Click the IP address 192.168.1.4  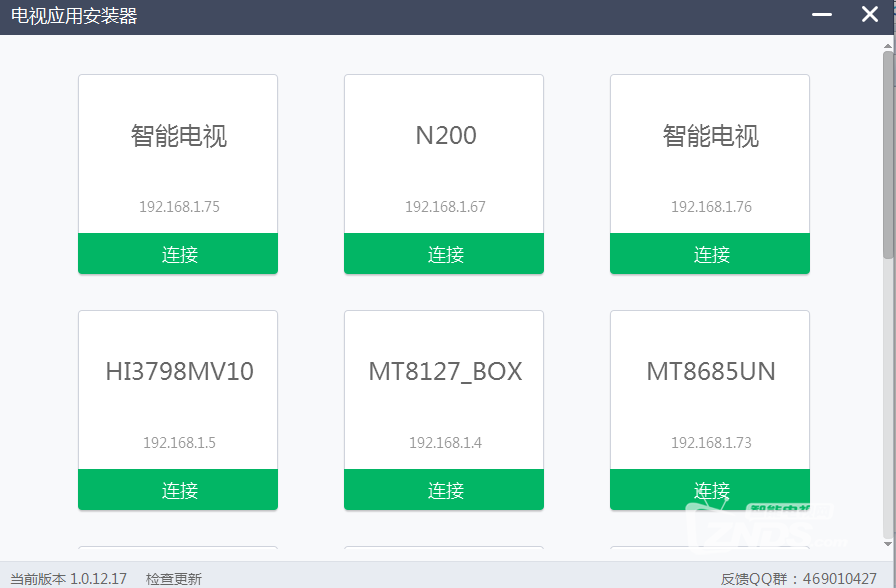445,442
